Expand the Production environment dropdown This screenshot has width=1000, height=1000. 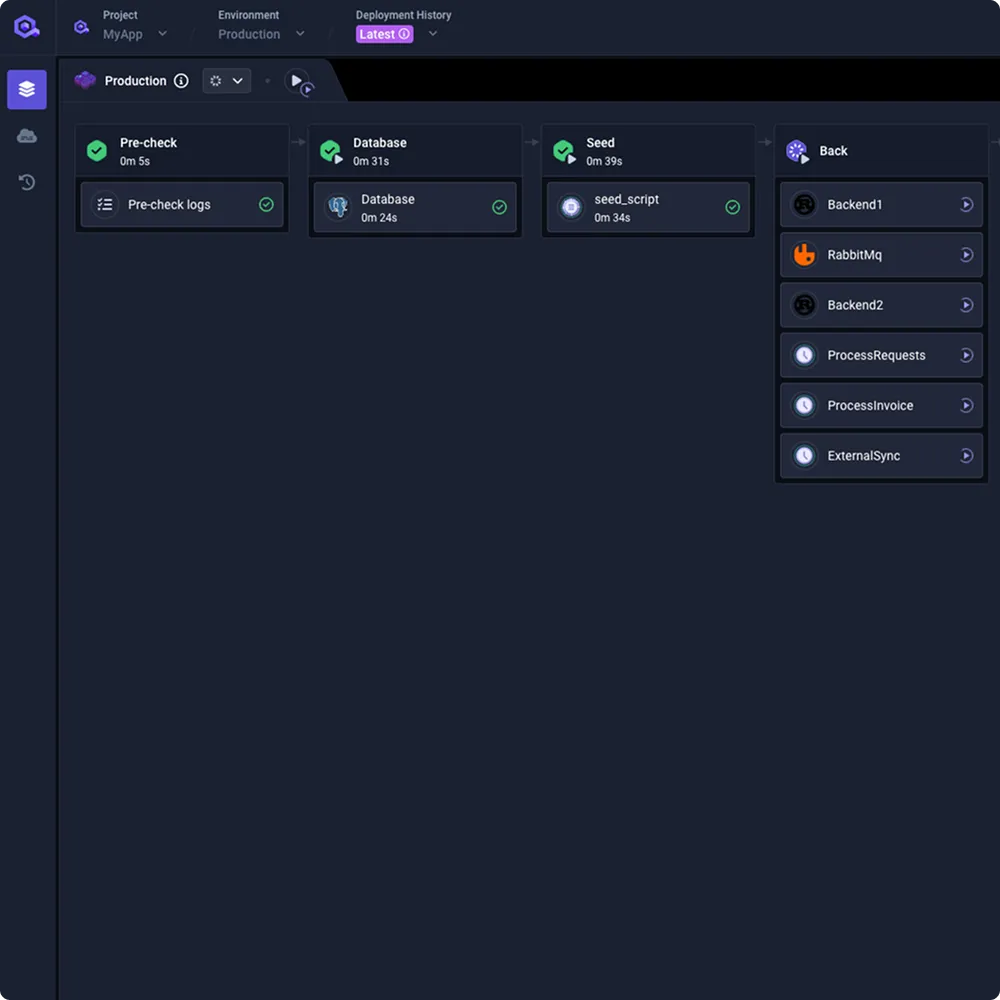300,33
